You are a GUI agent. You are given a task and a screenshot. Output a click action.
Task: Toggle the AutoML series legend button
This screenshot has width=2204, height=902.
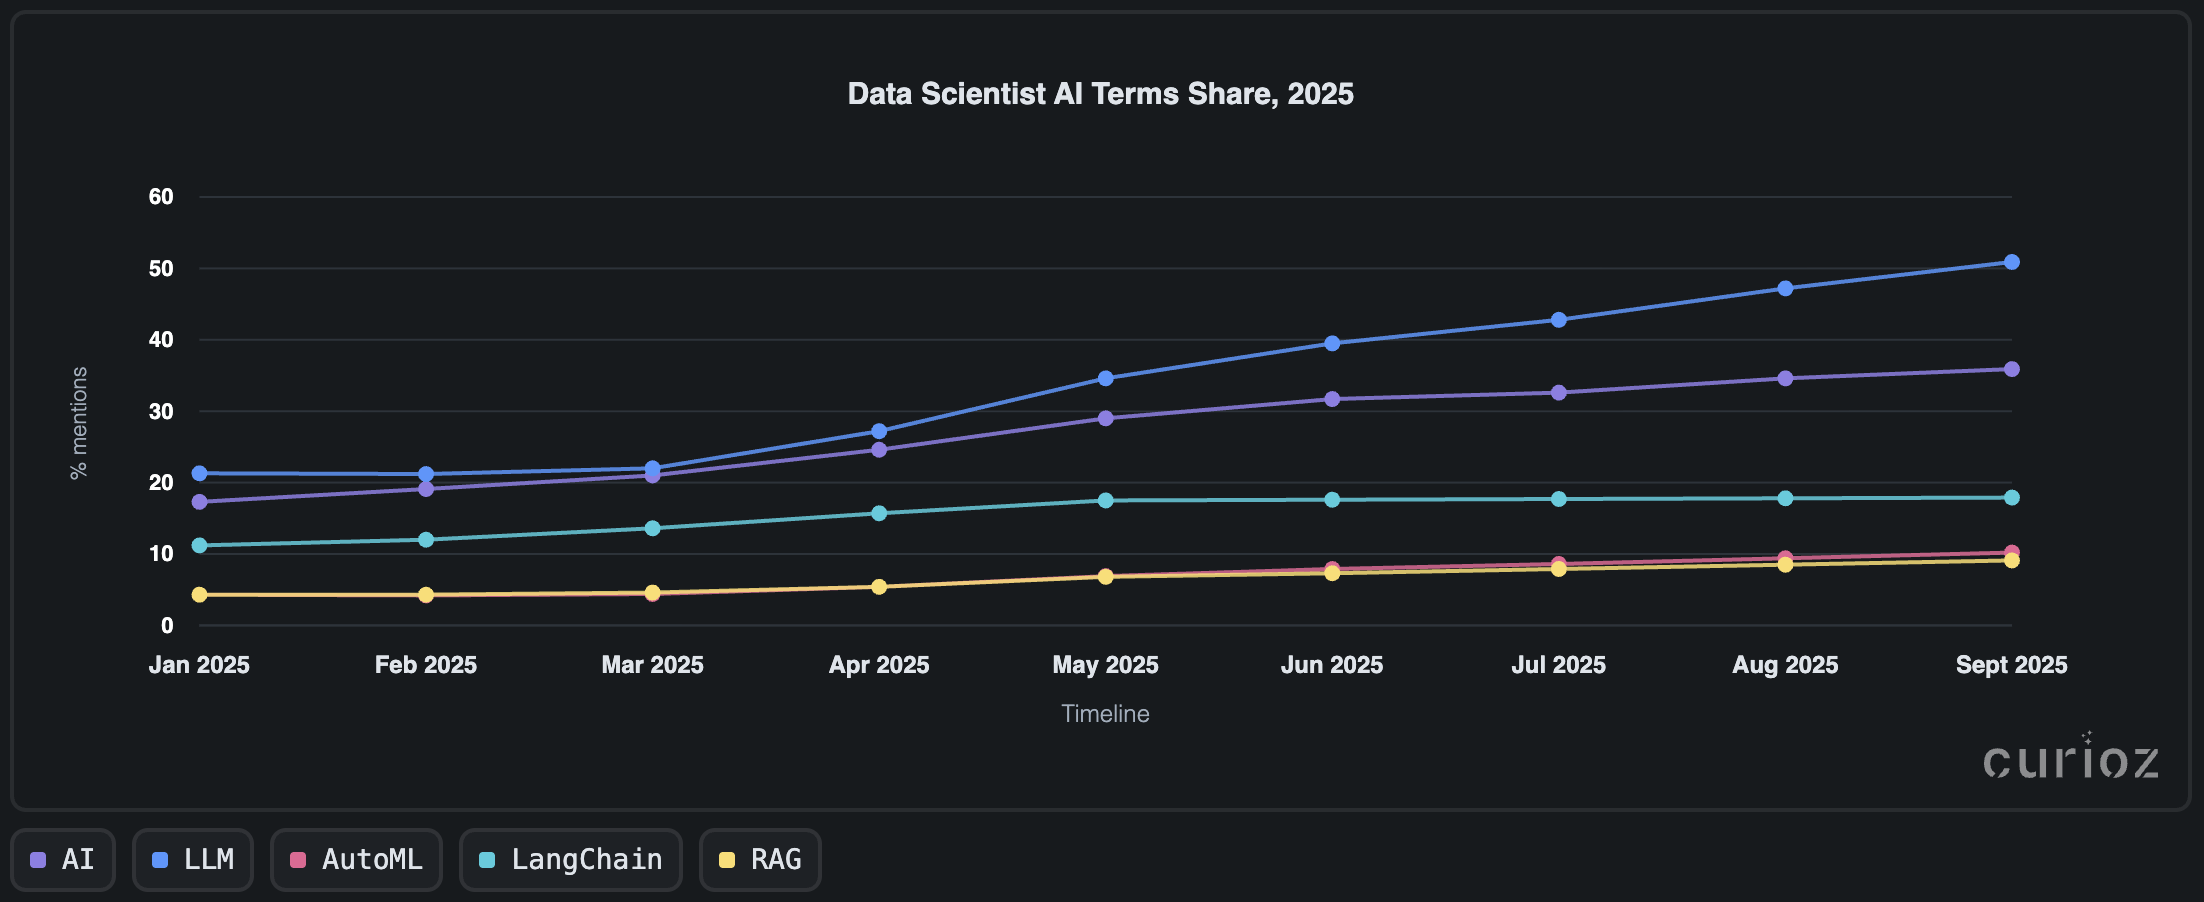pyautogui.click(x=356, y=859)
